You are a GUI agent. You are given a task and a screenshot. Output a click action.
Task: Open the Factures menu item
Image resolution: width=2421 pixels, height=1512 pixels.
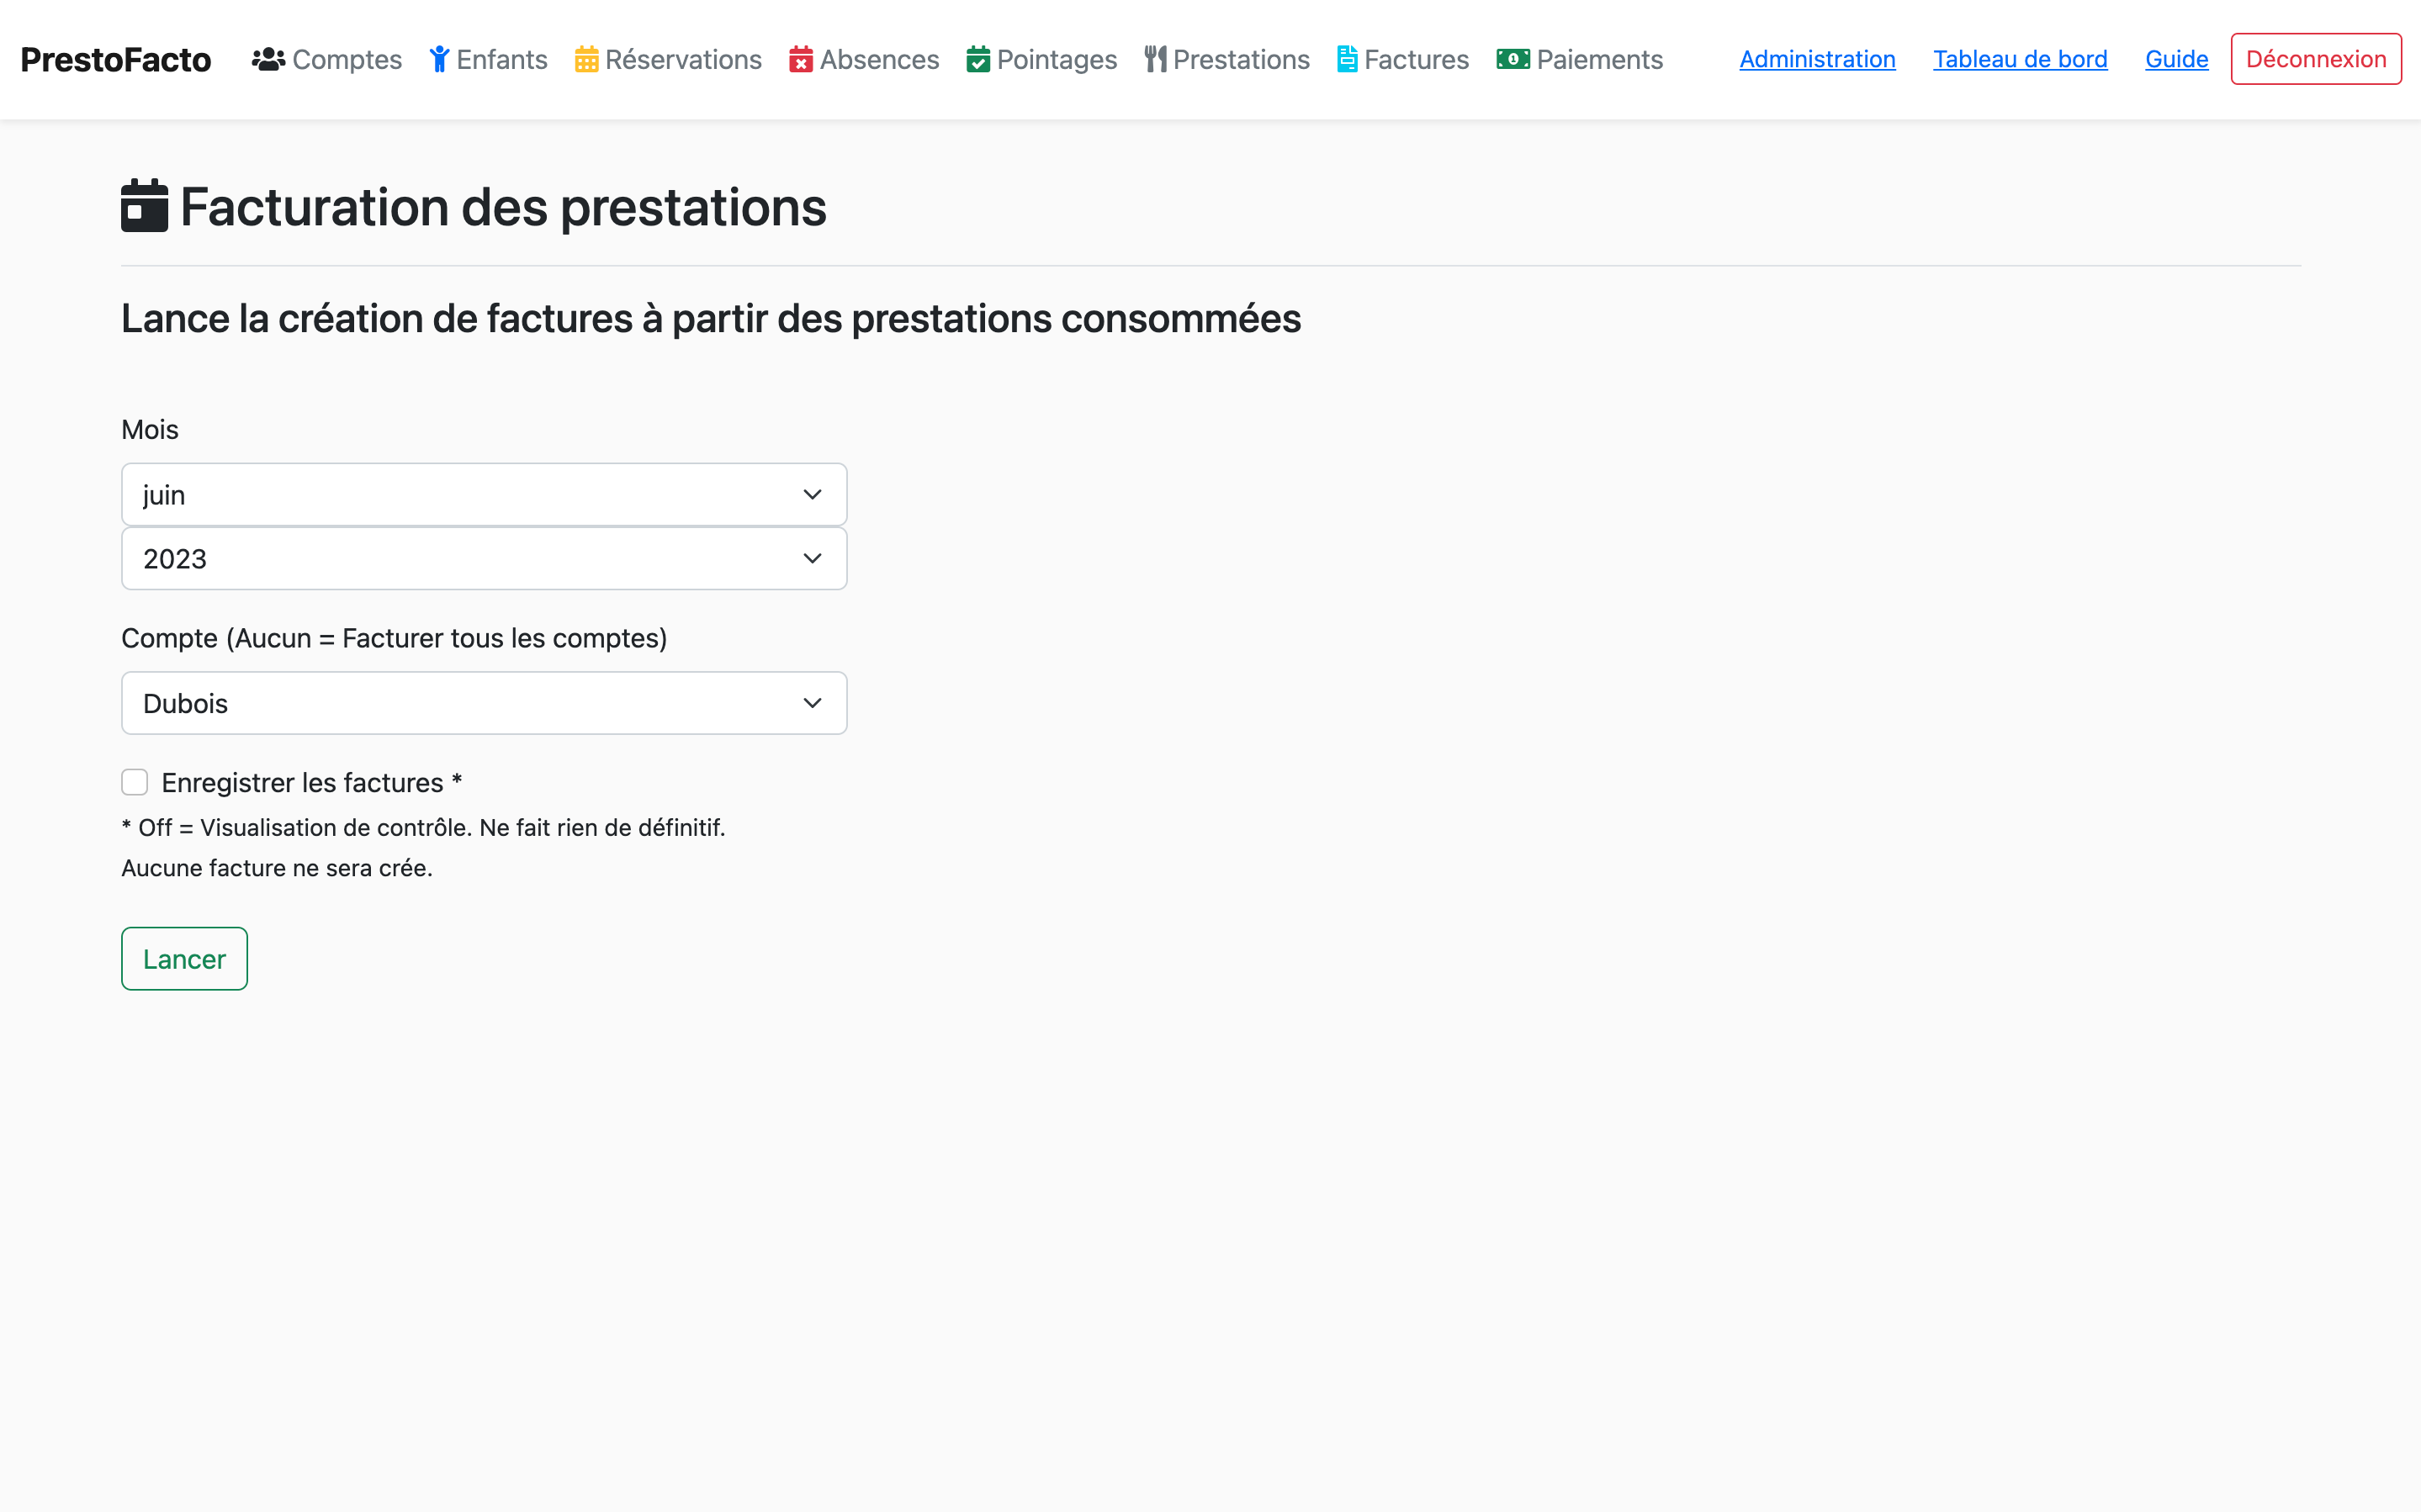click(x=1416, y=60)
